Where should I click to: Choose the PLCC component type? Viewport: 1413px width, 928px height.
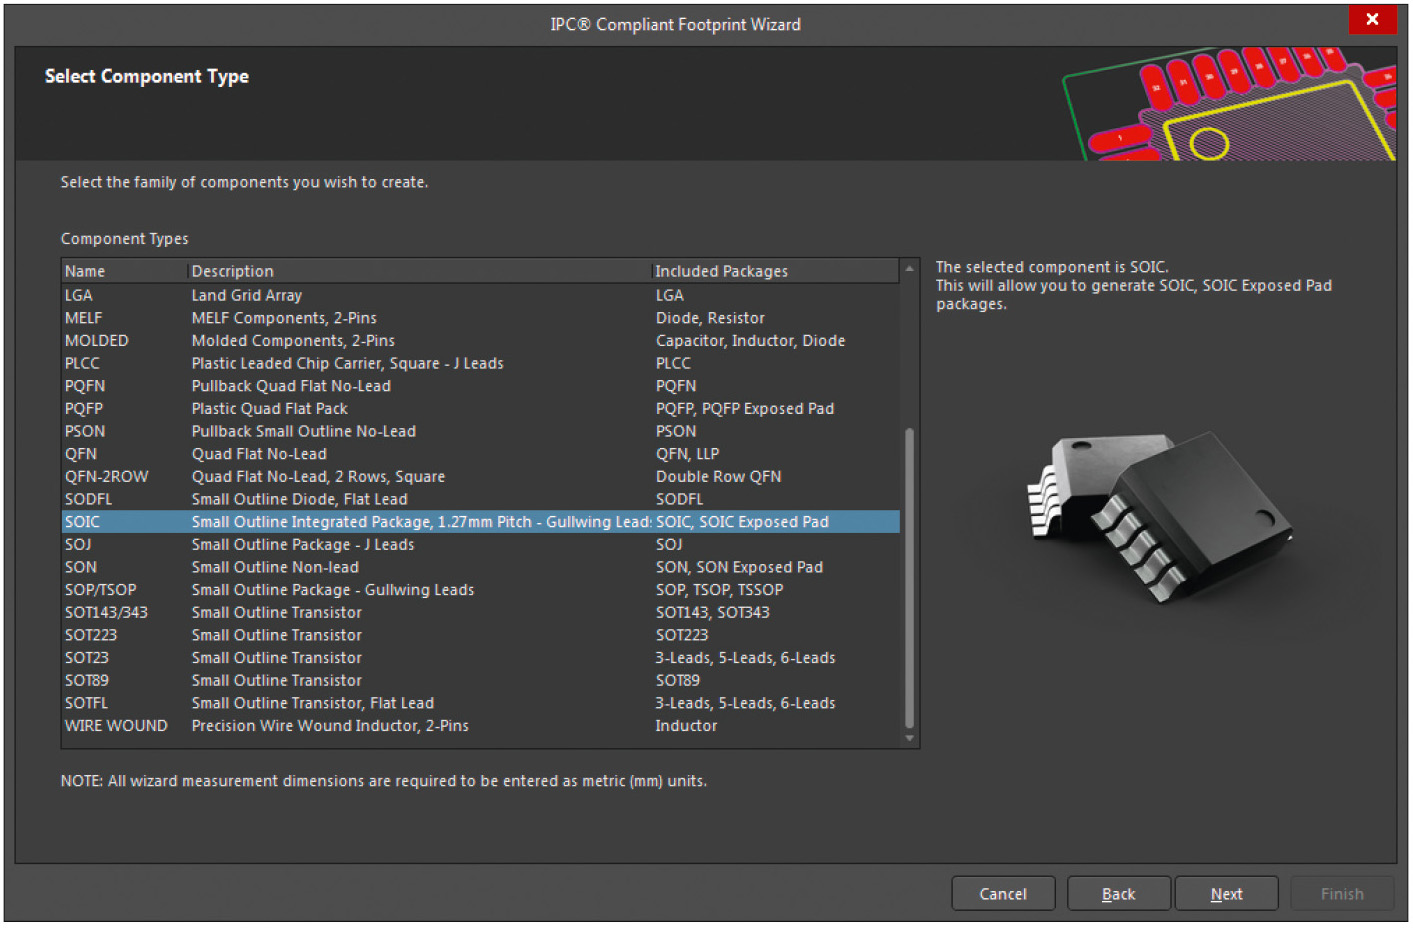coord(480,363)
